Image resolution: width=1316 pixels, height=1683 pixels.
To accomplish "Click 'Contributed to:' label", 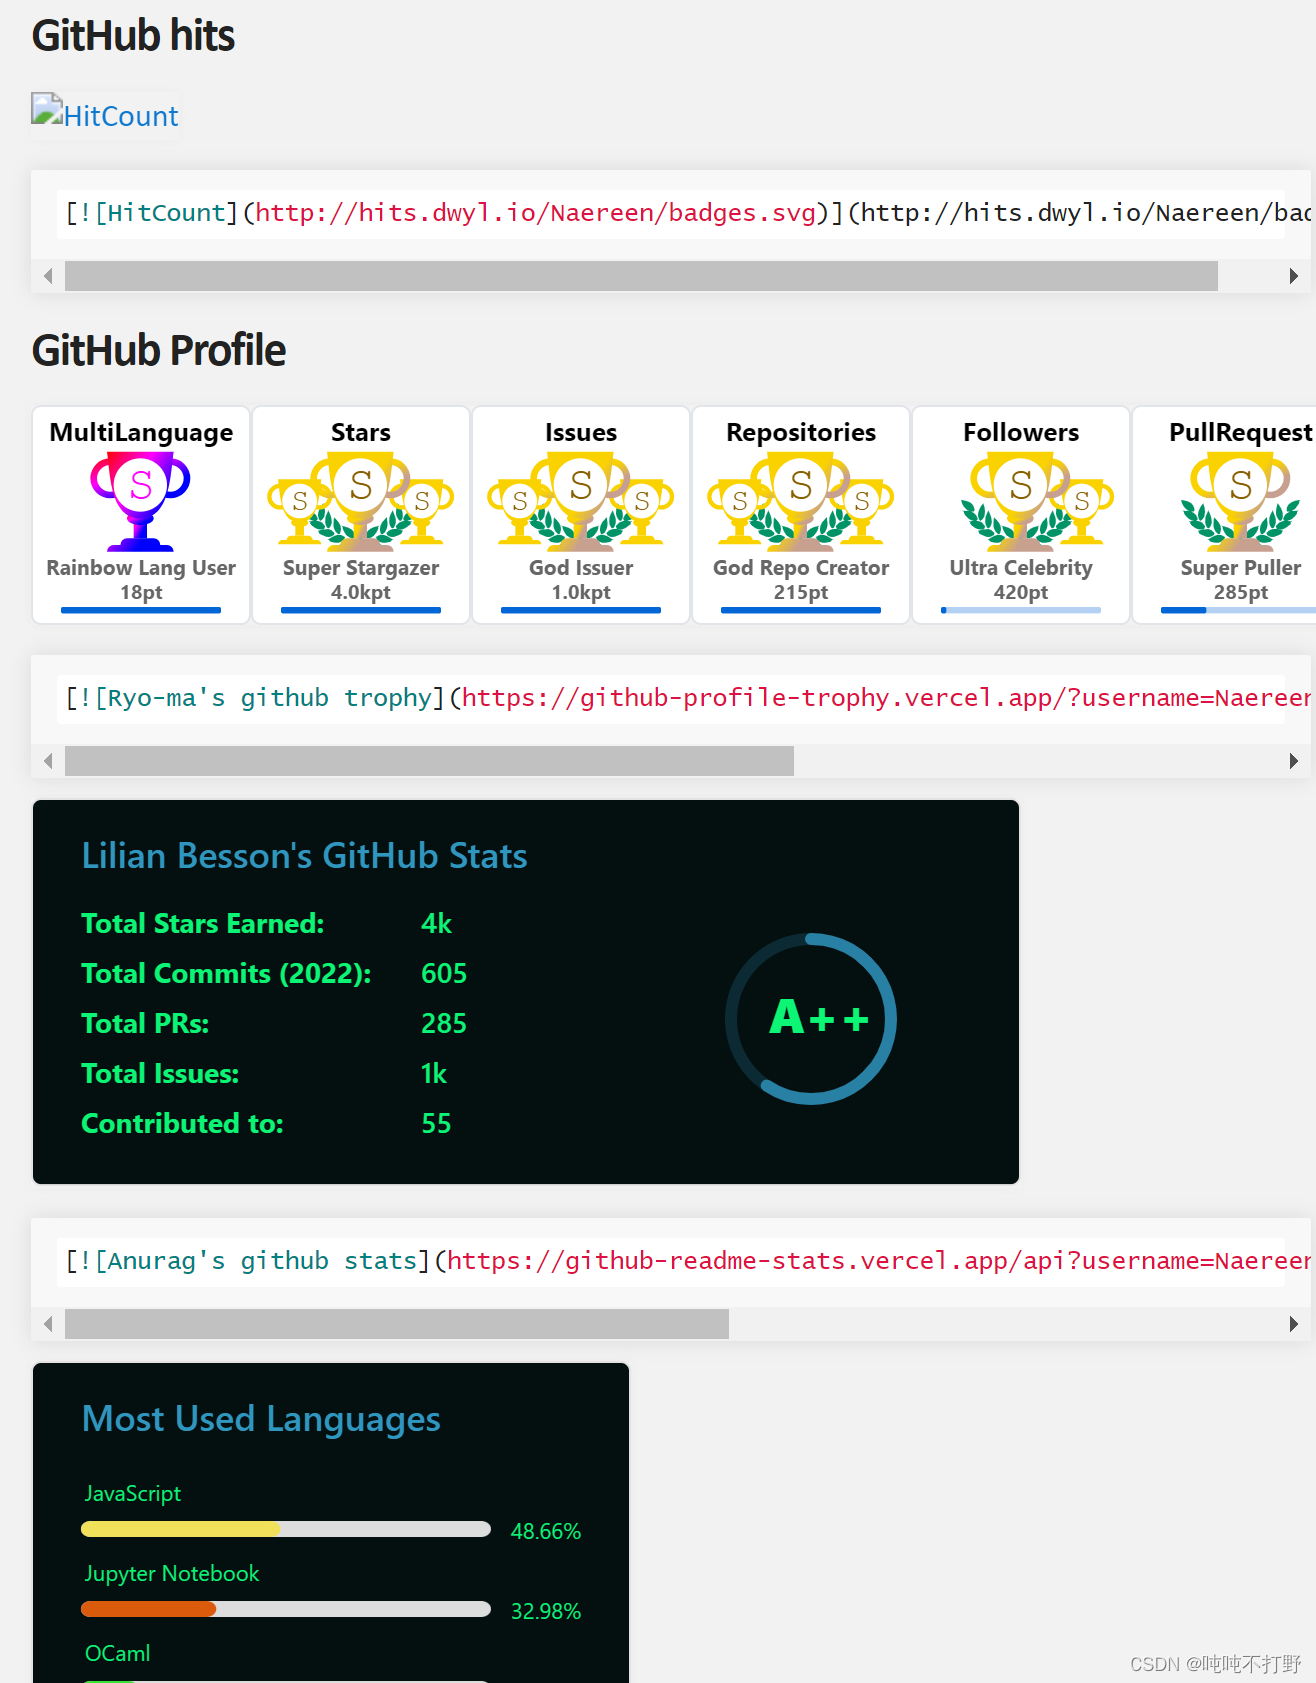I will tap(182, 1124).
